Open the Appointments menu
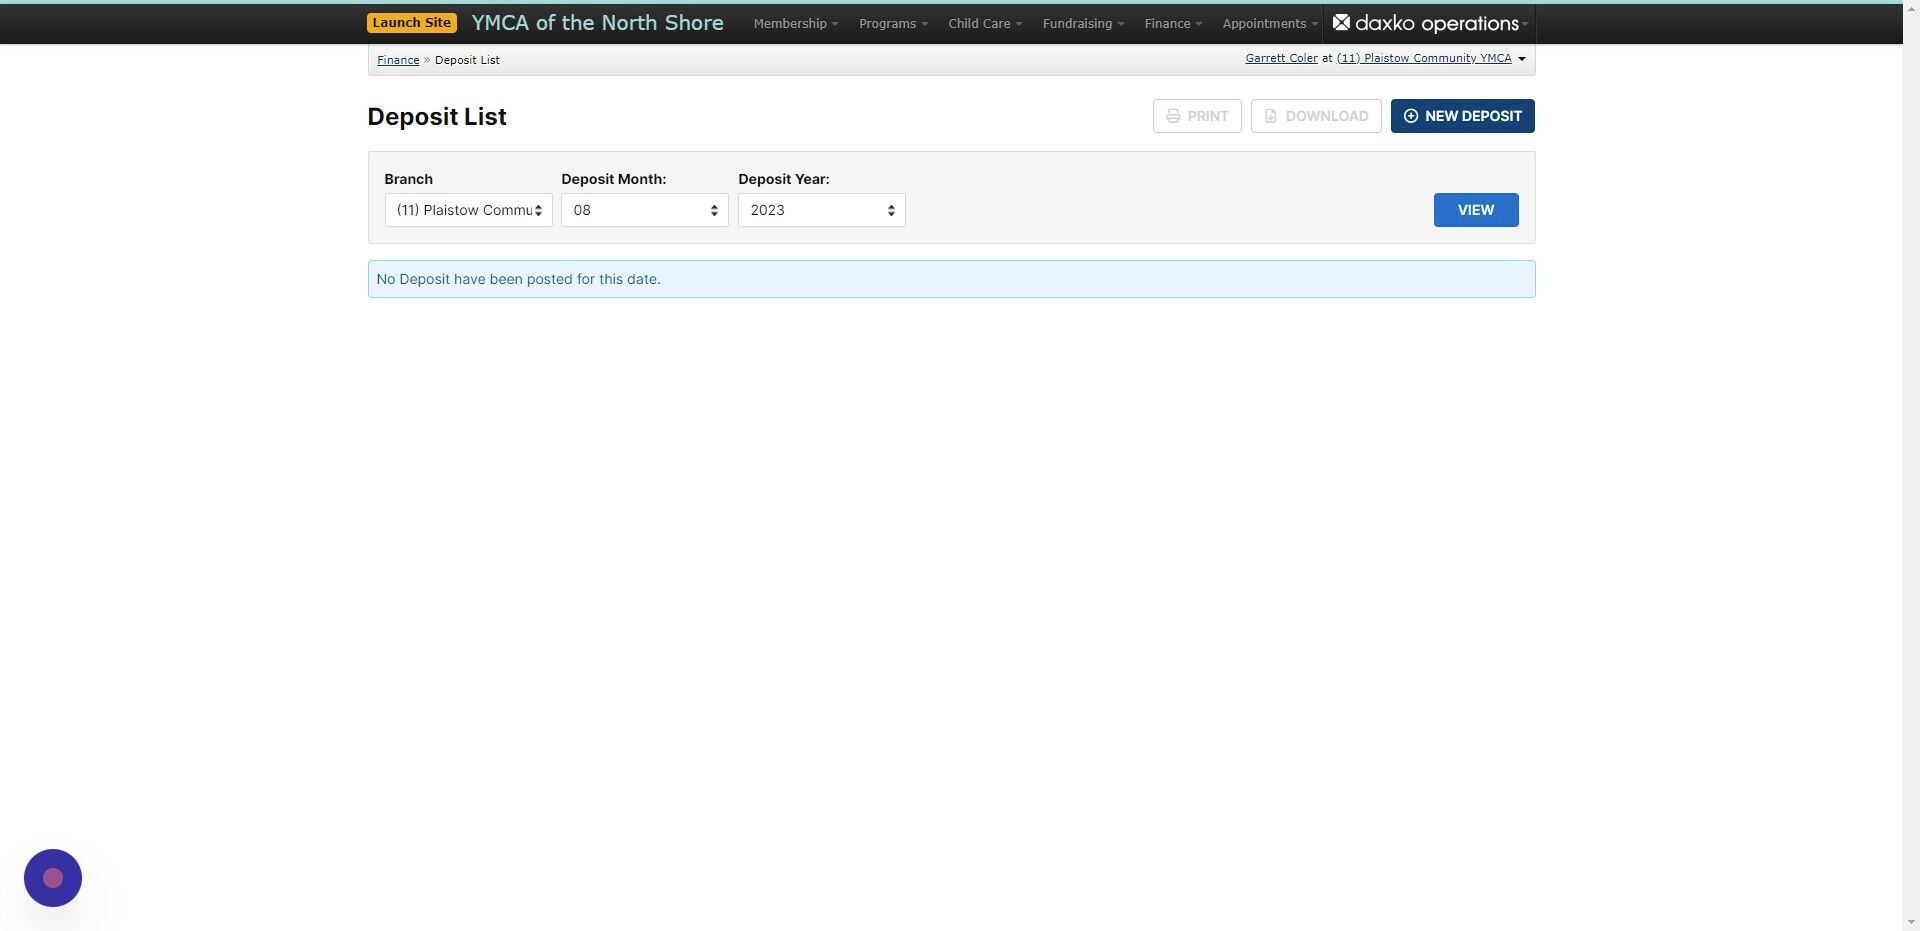 coord(1266,23)
